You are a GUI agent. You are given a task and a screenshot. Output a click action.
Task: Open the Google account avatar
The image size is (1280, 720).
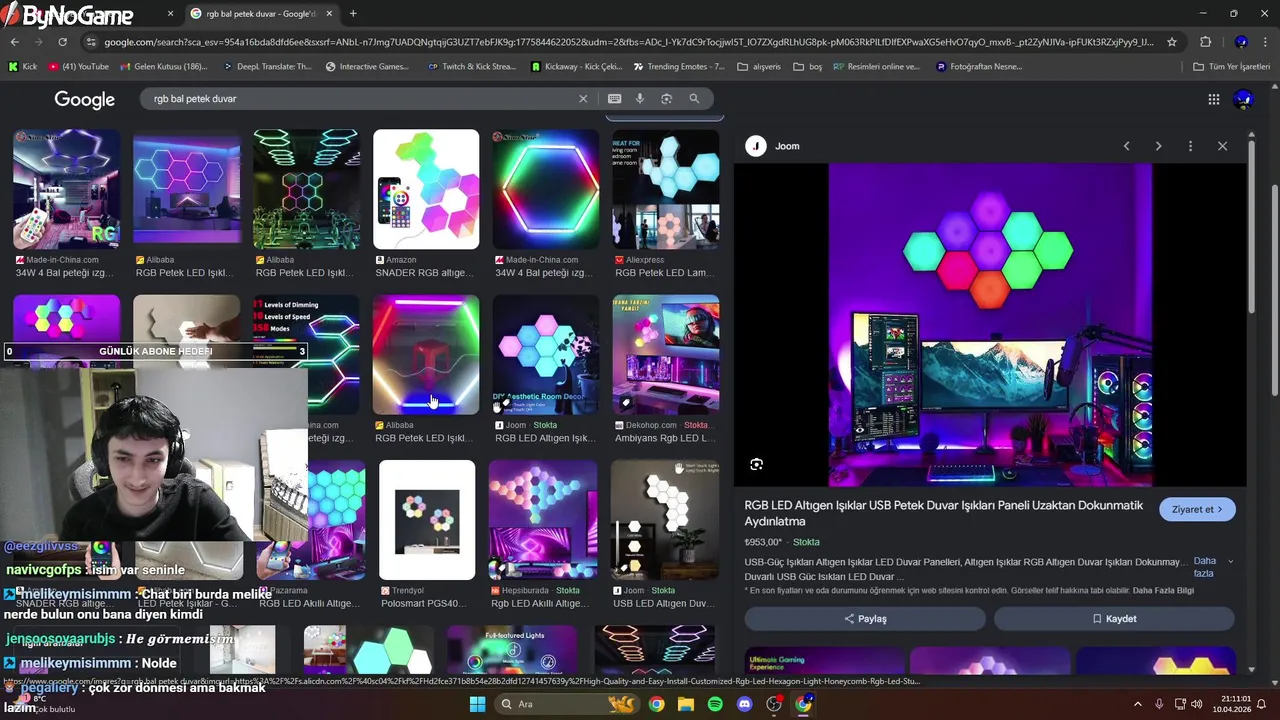pyautogui.click(x=1244, y=99)
